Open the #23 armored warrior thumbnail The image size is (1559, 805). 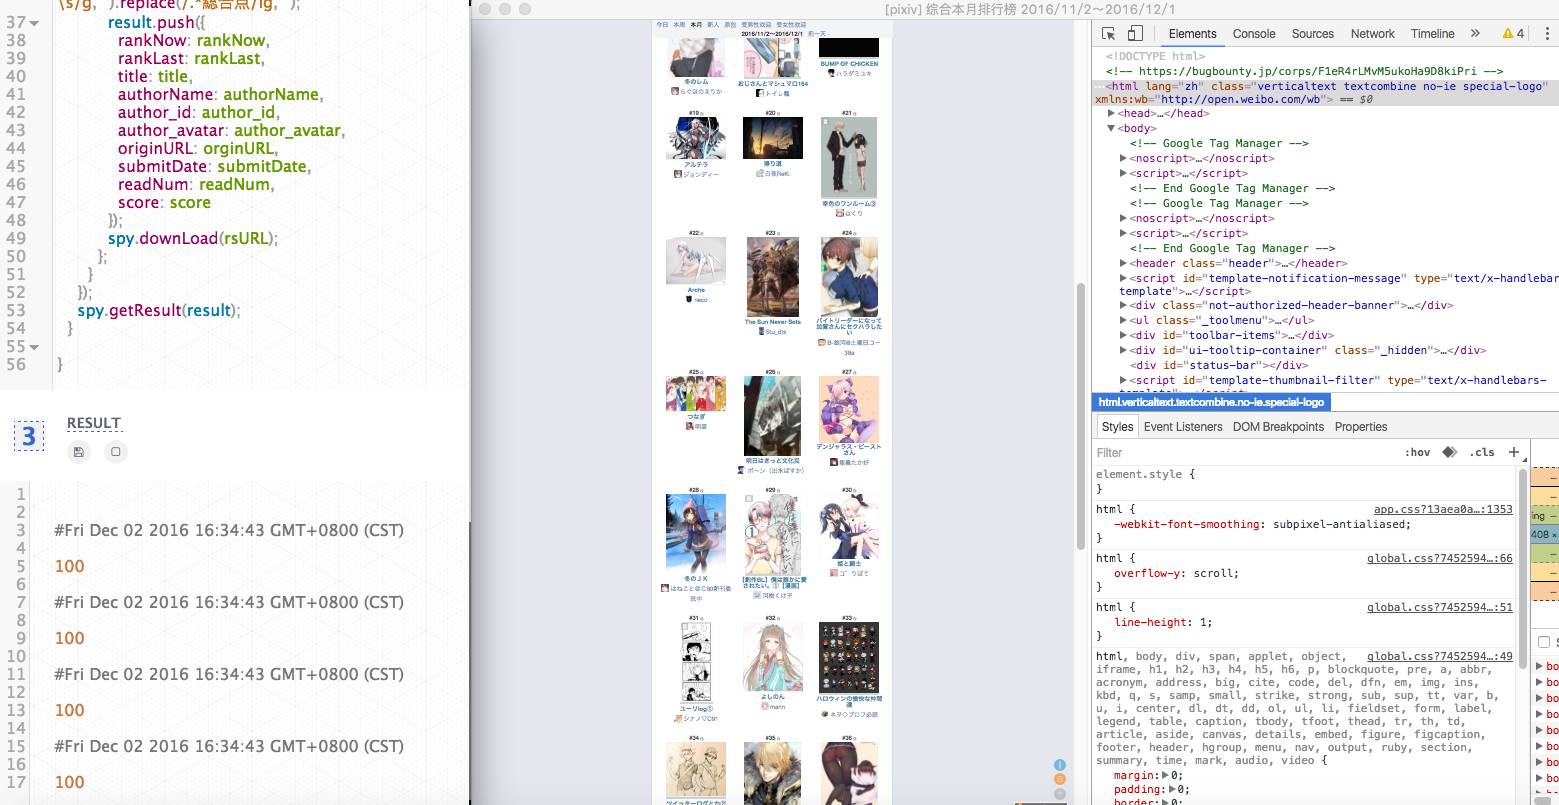point(772,277)
